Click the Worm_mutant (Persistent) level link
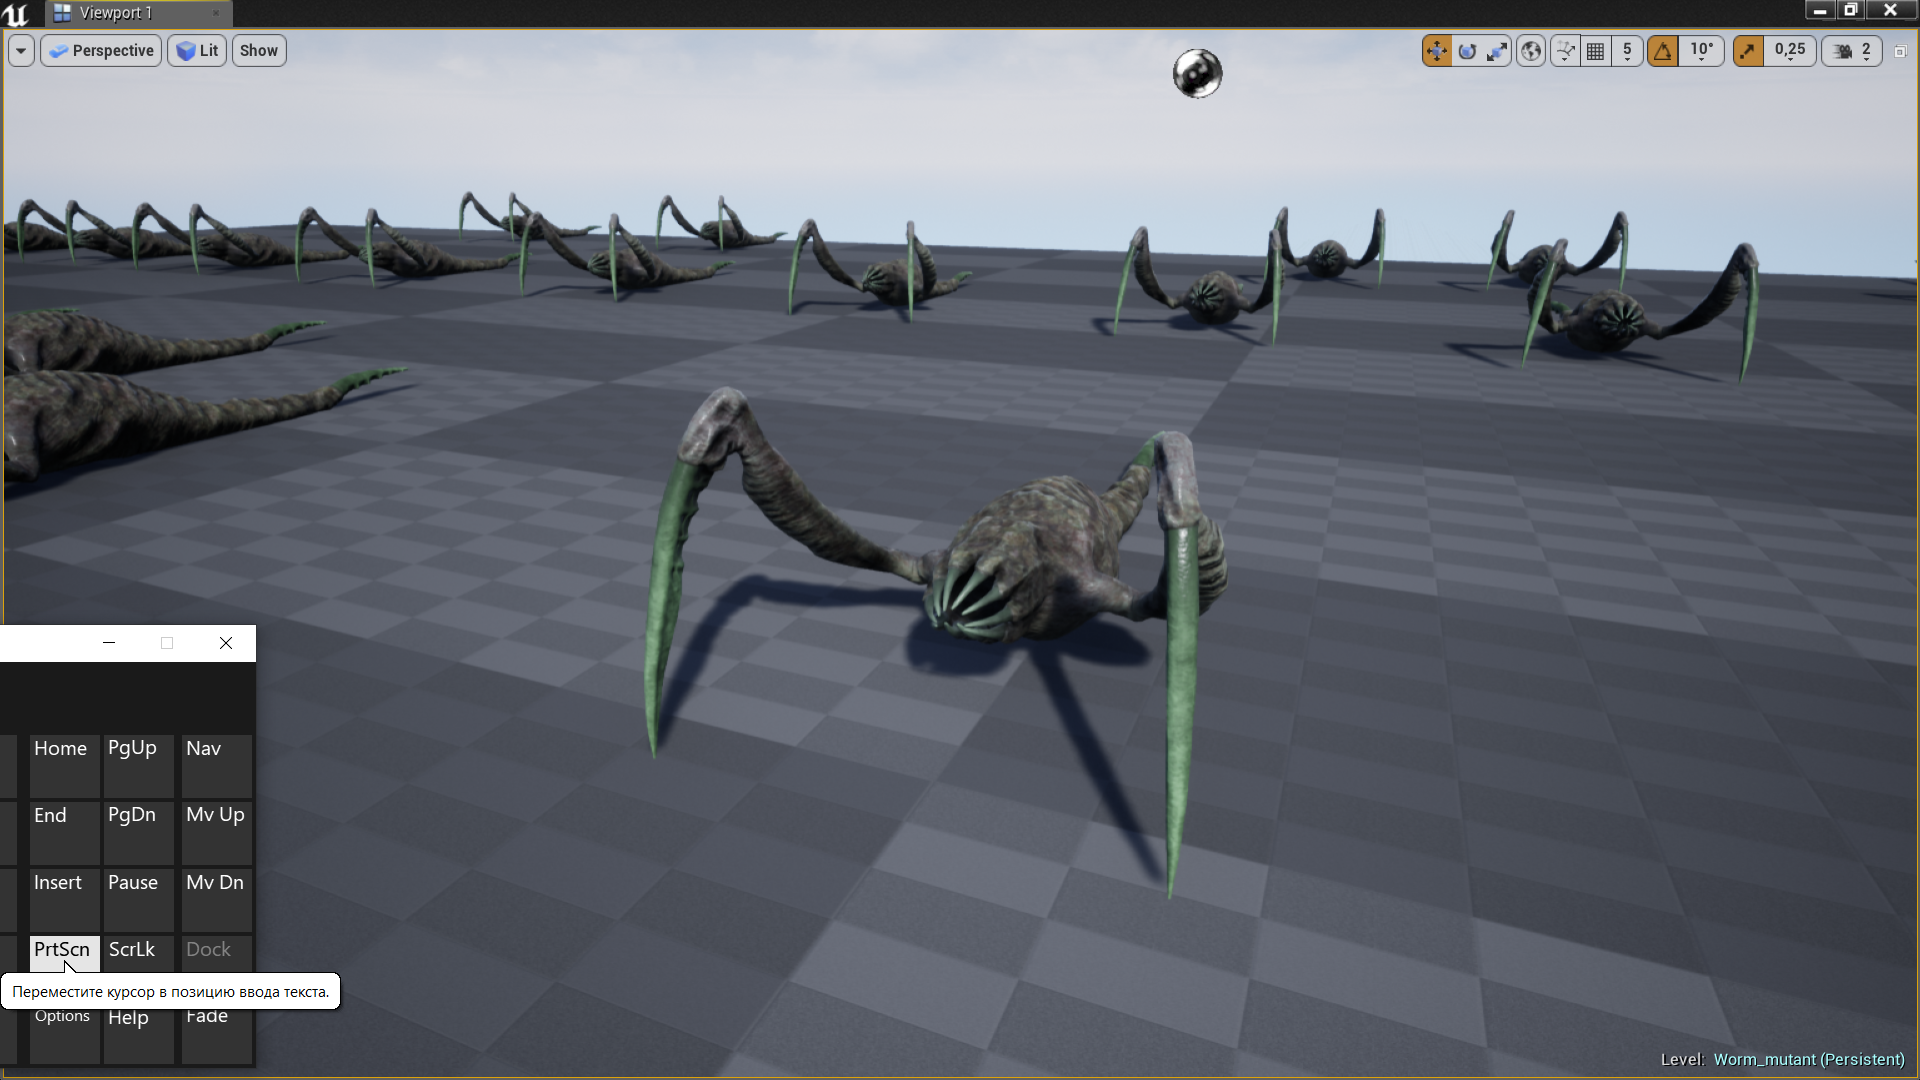The height and width of the screenshot is (1080, 1920). 1809,1060
